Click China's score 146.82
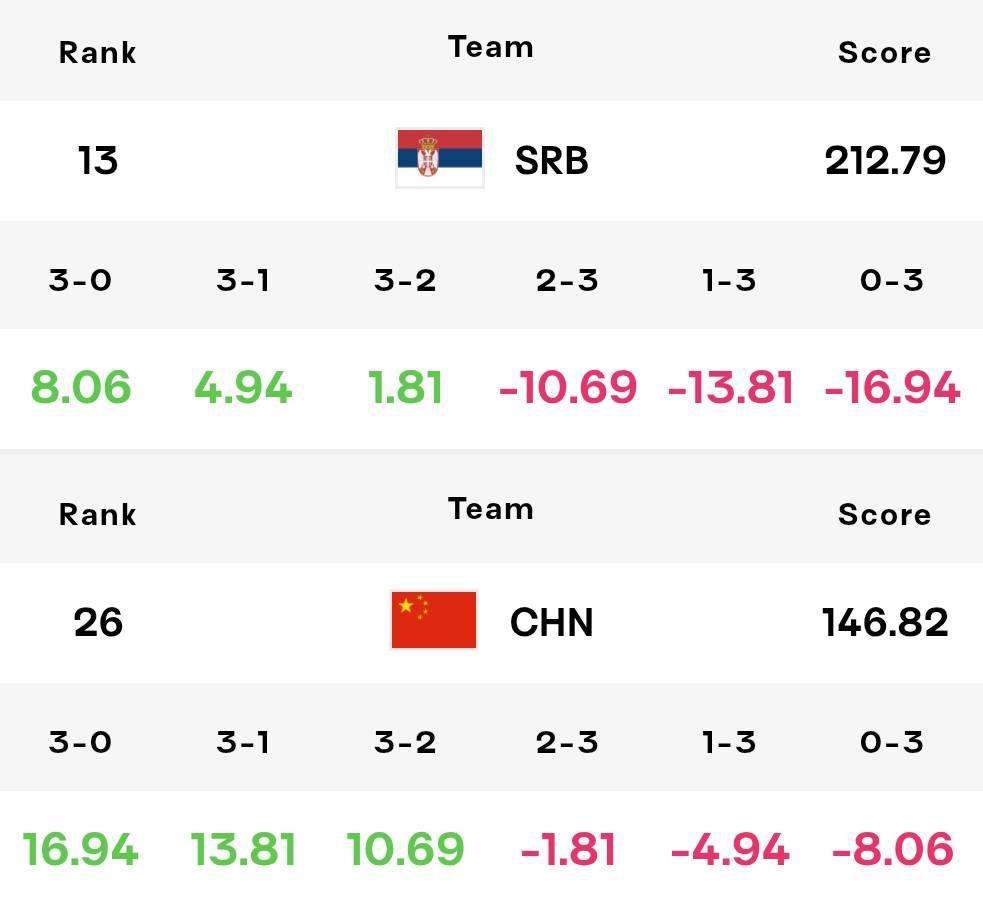 coord(885,622)
